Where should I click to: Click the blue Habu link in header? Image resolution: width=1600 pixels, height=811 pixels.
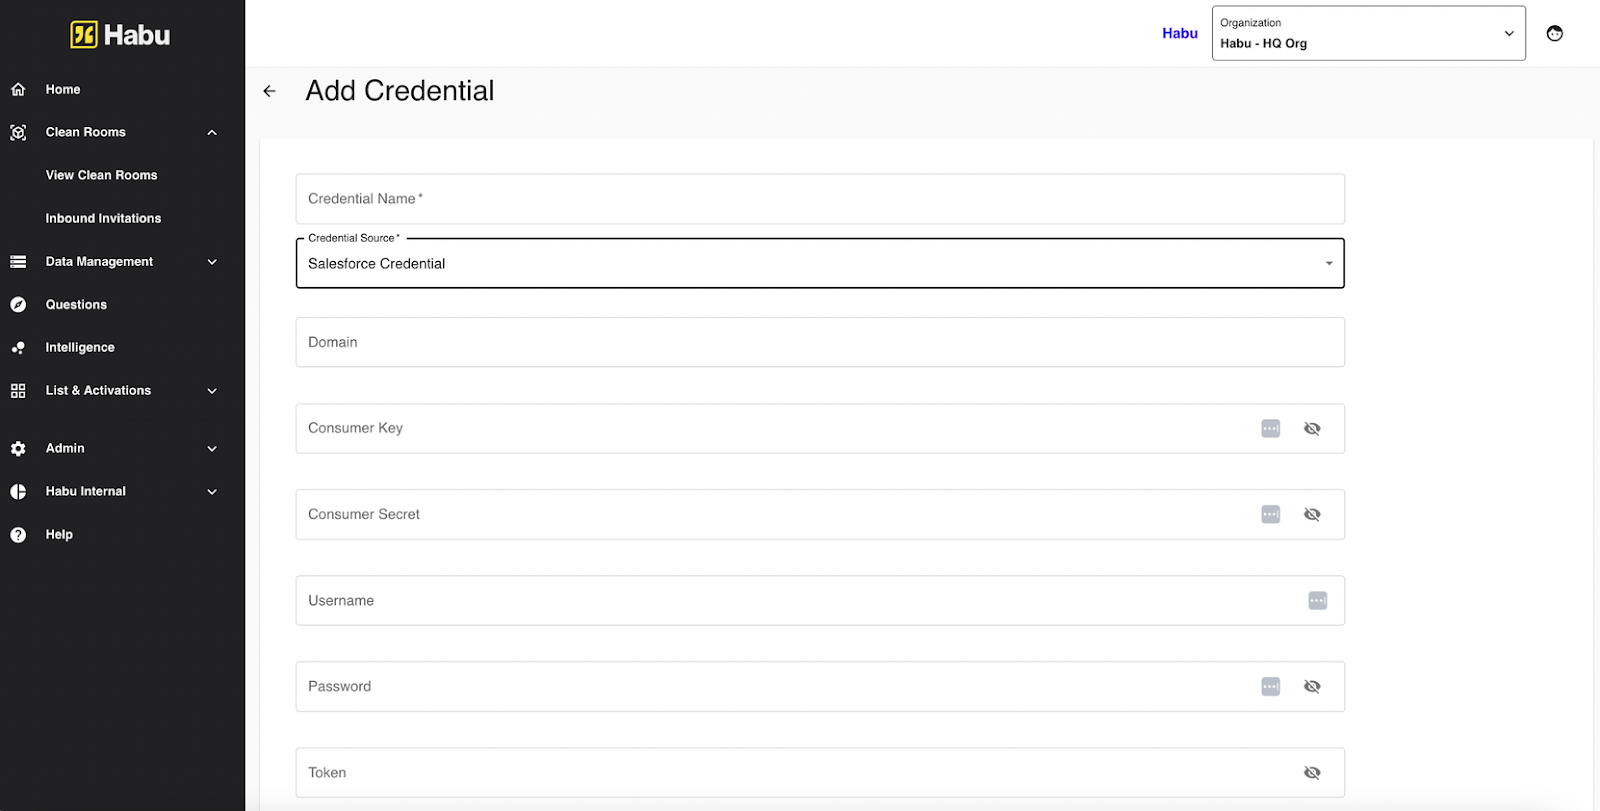click(x=1179, y=34)
